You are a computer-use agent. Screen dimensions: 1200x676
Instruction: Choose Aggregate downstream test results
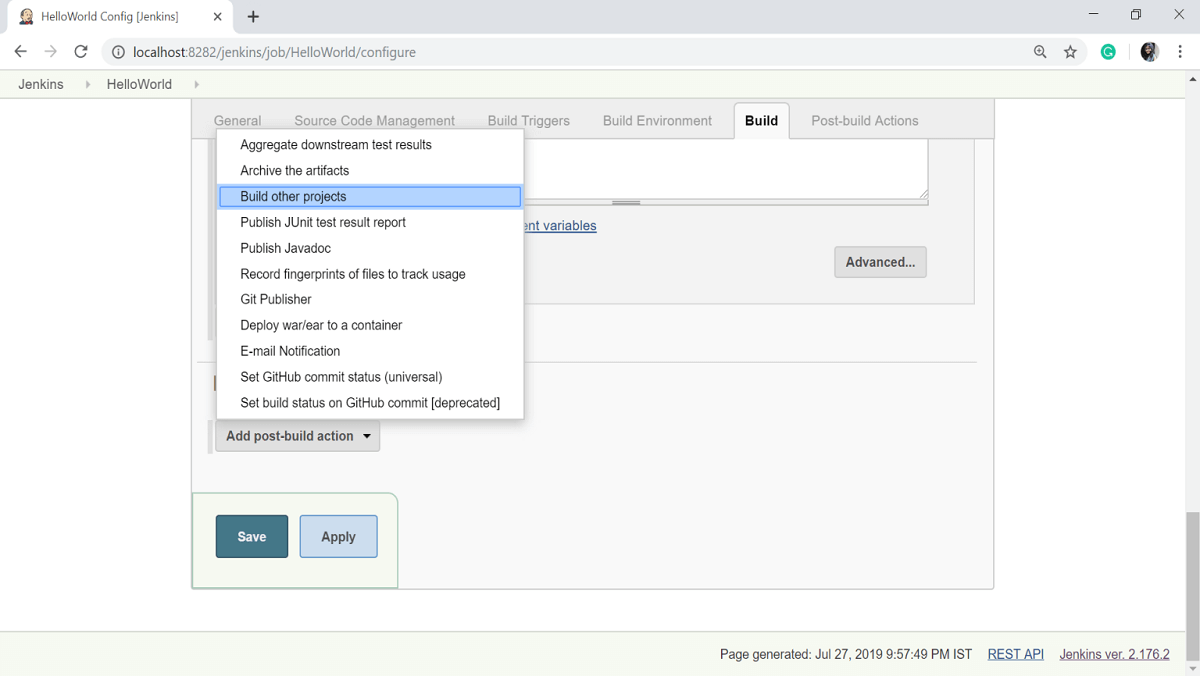[370, 145]
